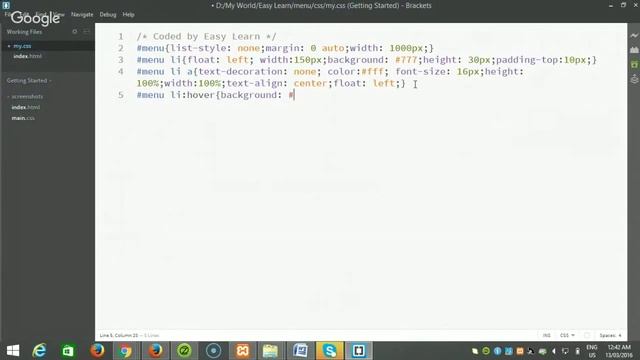Click the blue info tray icon
This screenshot has height=360, width=640.
(497, 351)
